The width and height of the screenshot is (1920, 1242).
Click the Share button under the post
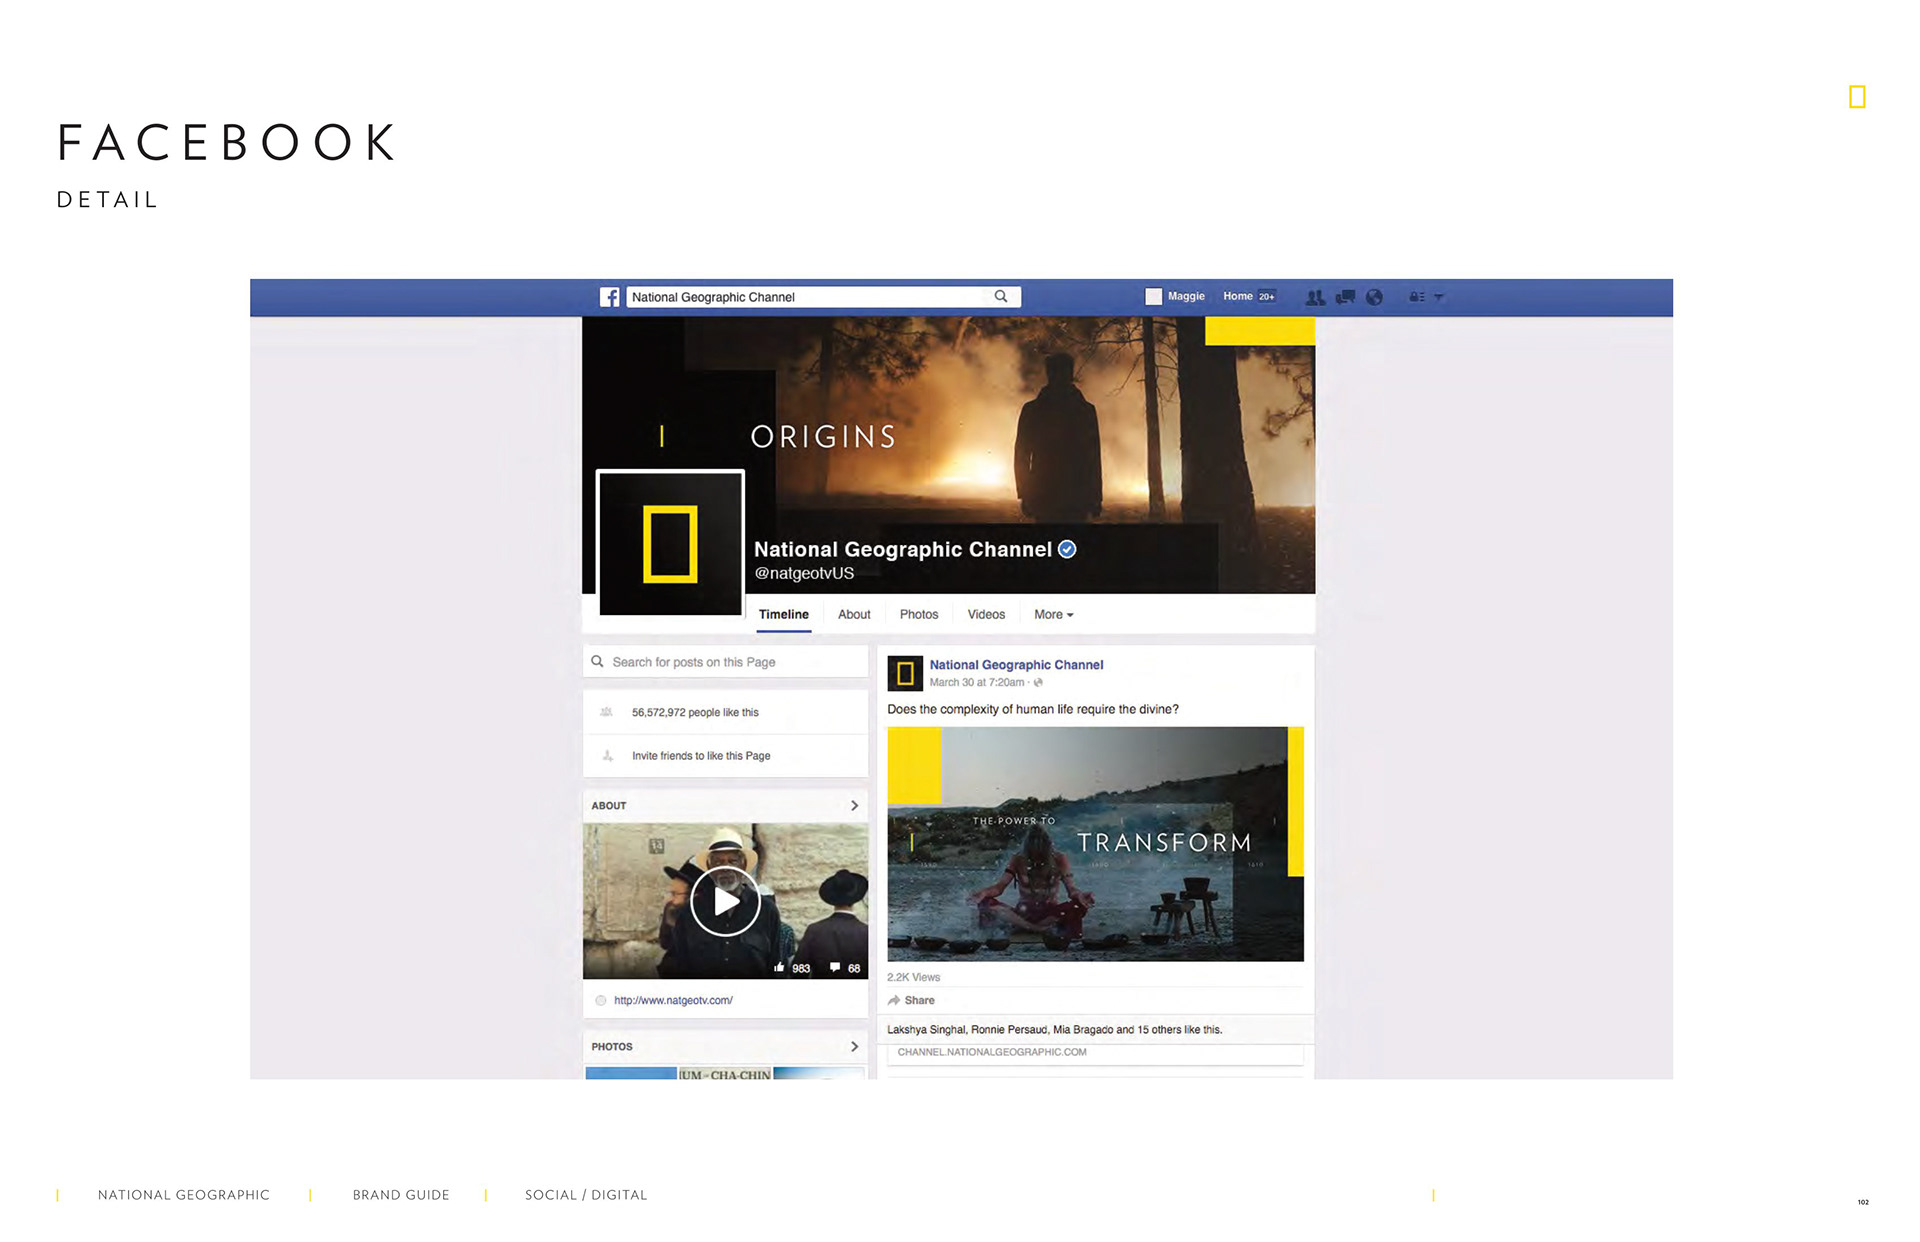coord(911,1000)
